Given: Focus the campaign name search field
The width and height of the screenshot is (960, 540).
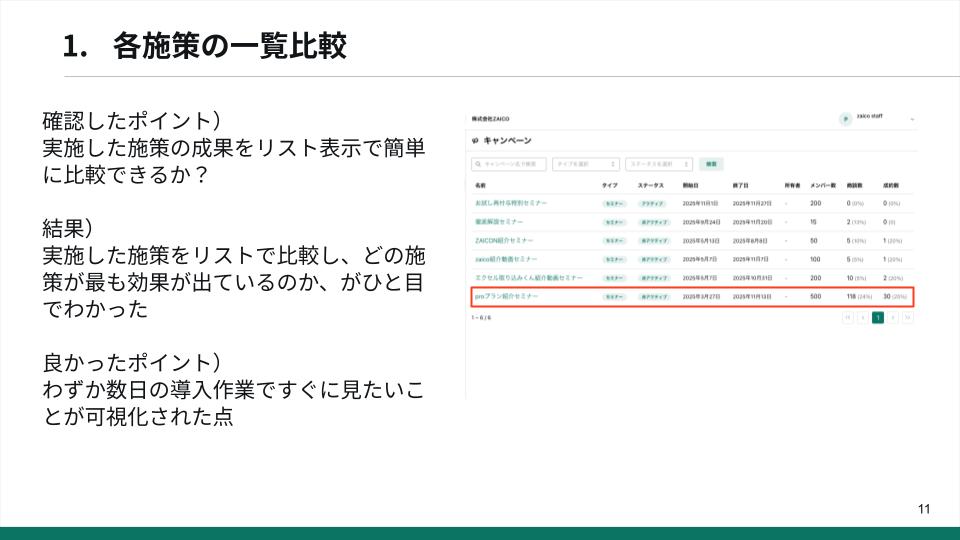Looking at the screenshot, I should [509, 164].
